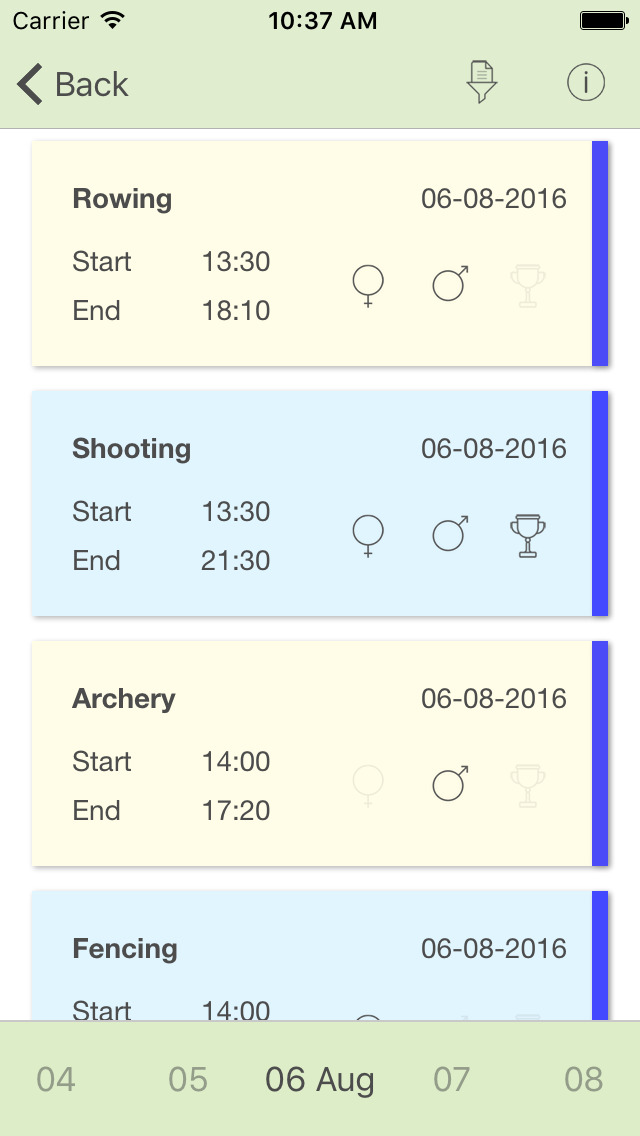Viewport: 640px width, 1136px height.
Task: Select day 07 in date strip
Action: tap(452, 1080)
